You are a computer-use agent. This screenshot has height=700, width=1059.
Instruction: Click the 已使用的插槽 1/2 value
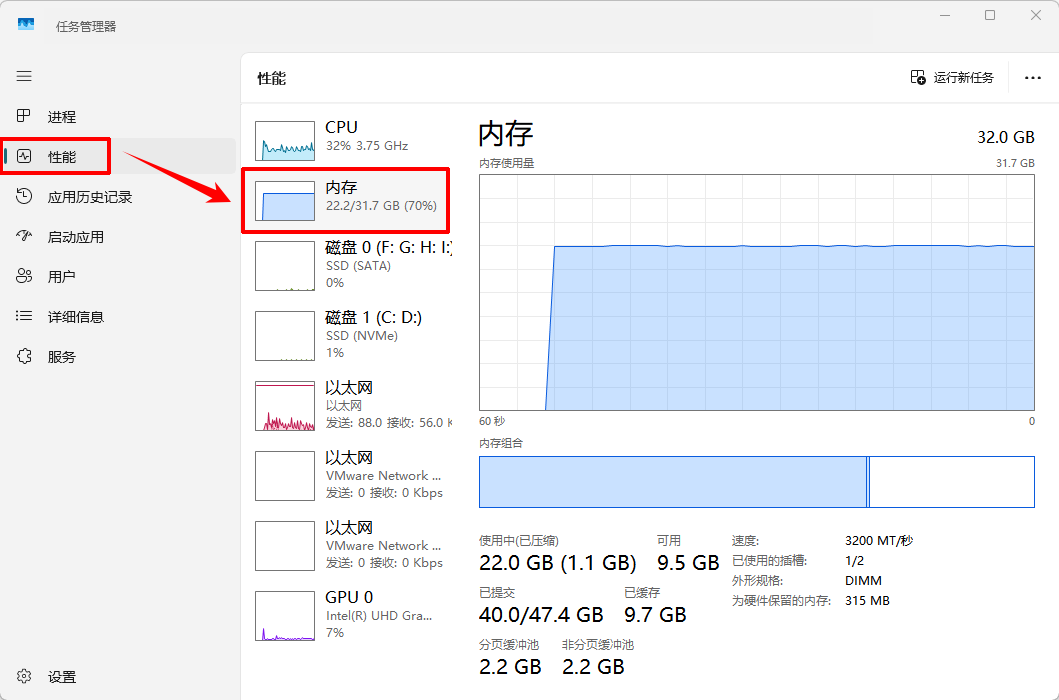pyautogui.click(x=854, y=561)
